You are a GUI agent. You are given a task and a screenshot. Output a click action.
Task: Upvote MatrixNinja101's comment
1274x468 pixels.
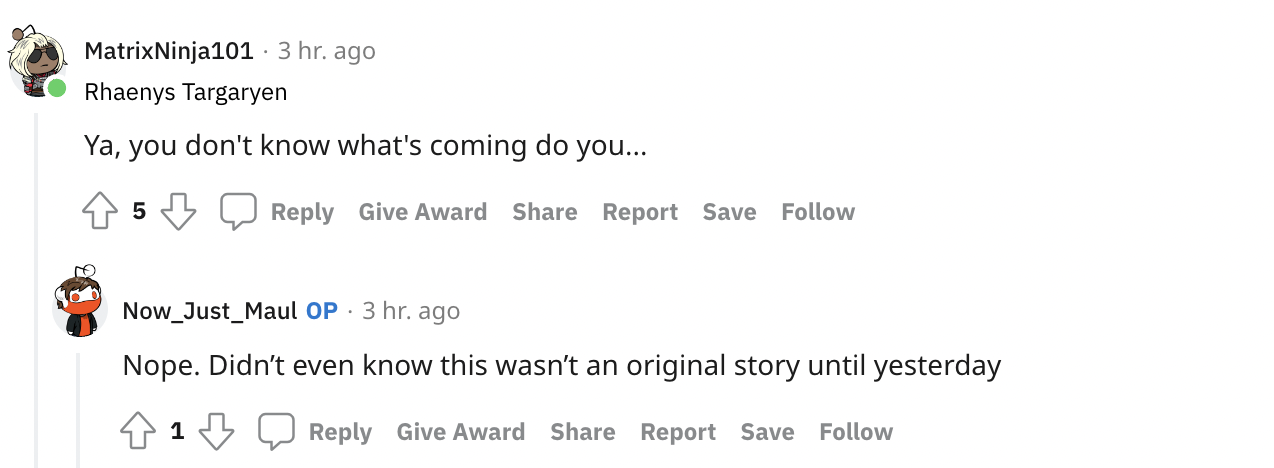click(x=100, y=212)
